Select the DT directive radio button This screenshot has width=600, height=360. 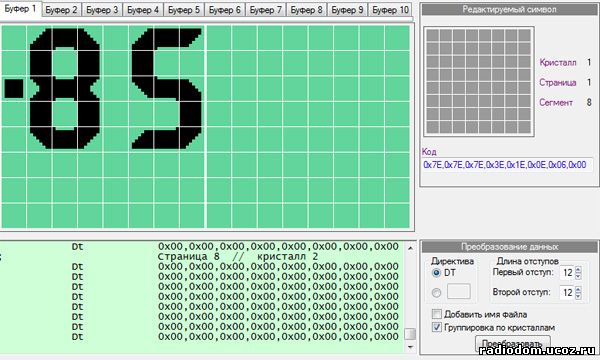click(436, 273)
